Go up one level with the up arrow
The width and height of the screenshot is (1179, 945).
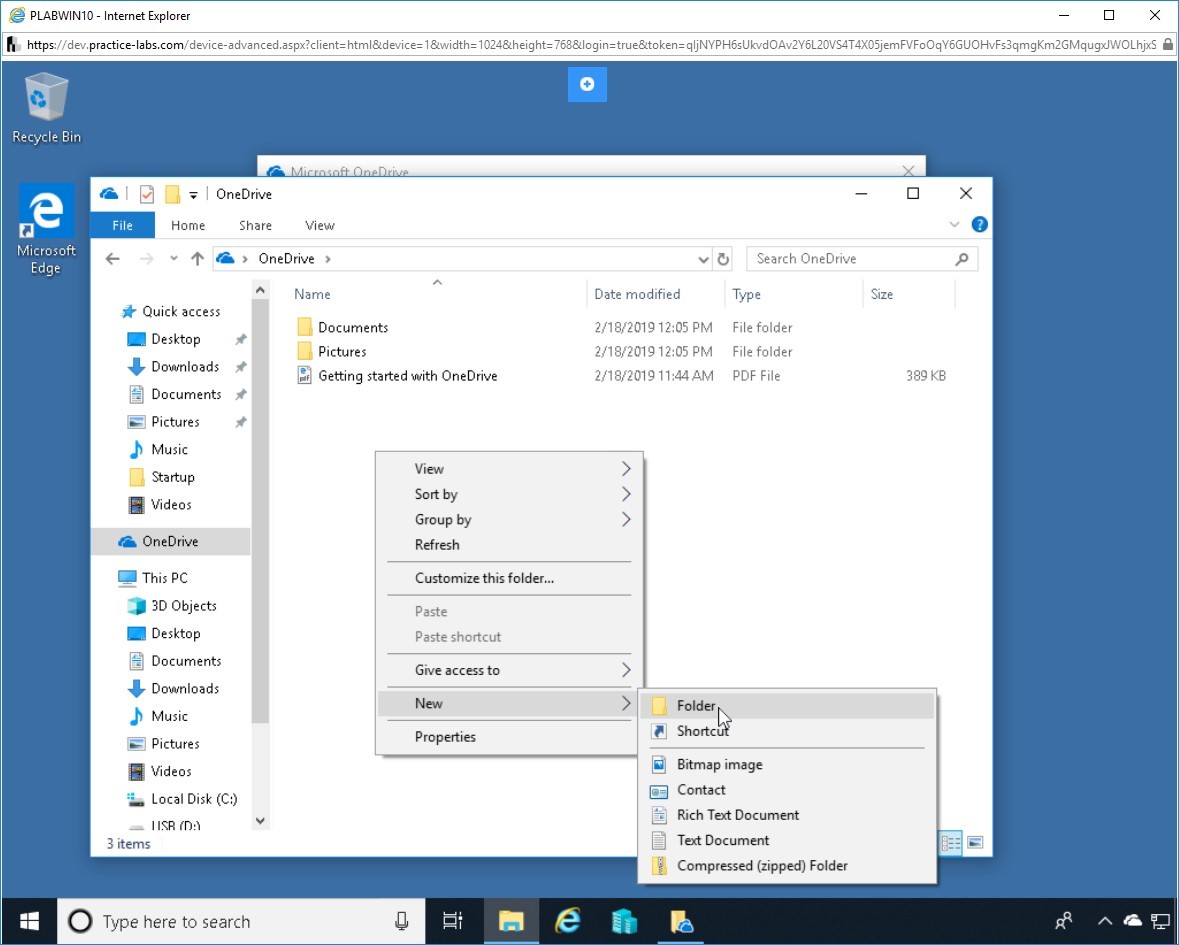[x=197, y=259]
